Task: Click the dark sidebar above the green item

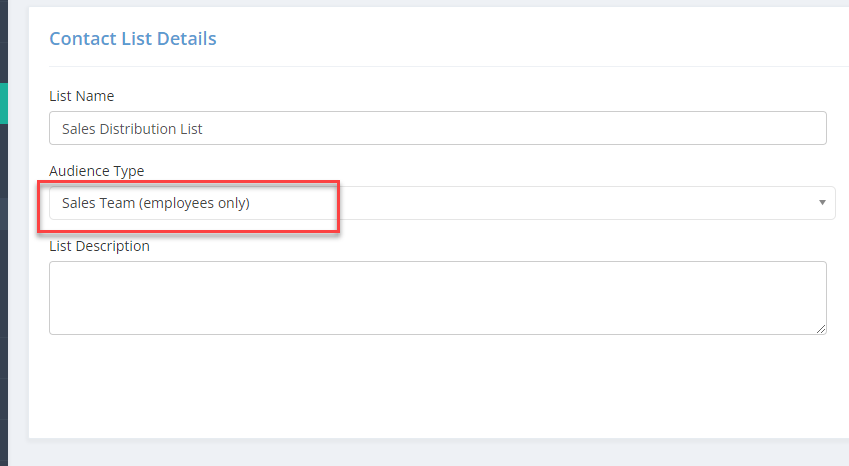Action: (4, 42)
